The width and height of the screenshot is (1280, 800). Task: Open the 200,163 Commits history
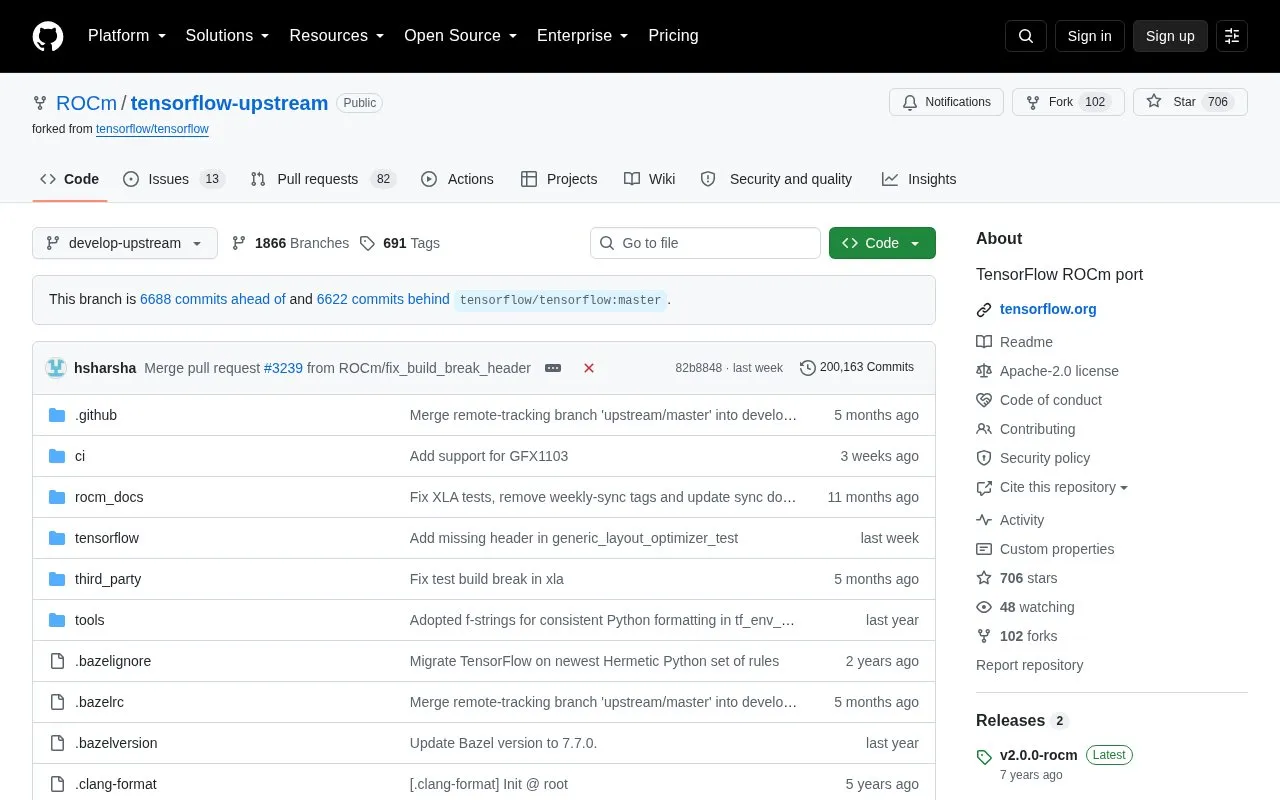pos(857,368)
